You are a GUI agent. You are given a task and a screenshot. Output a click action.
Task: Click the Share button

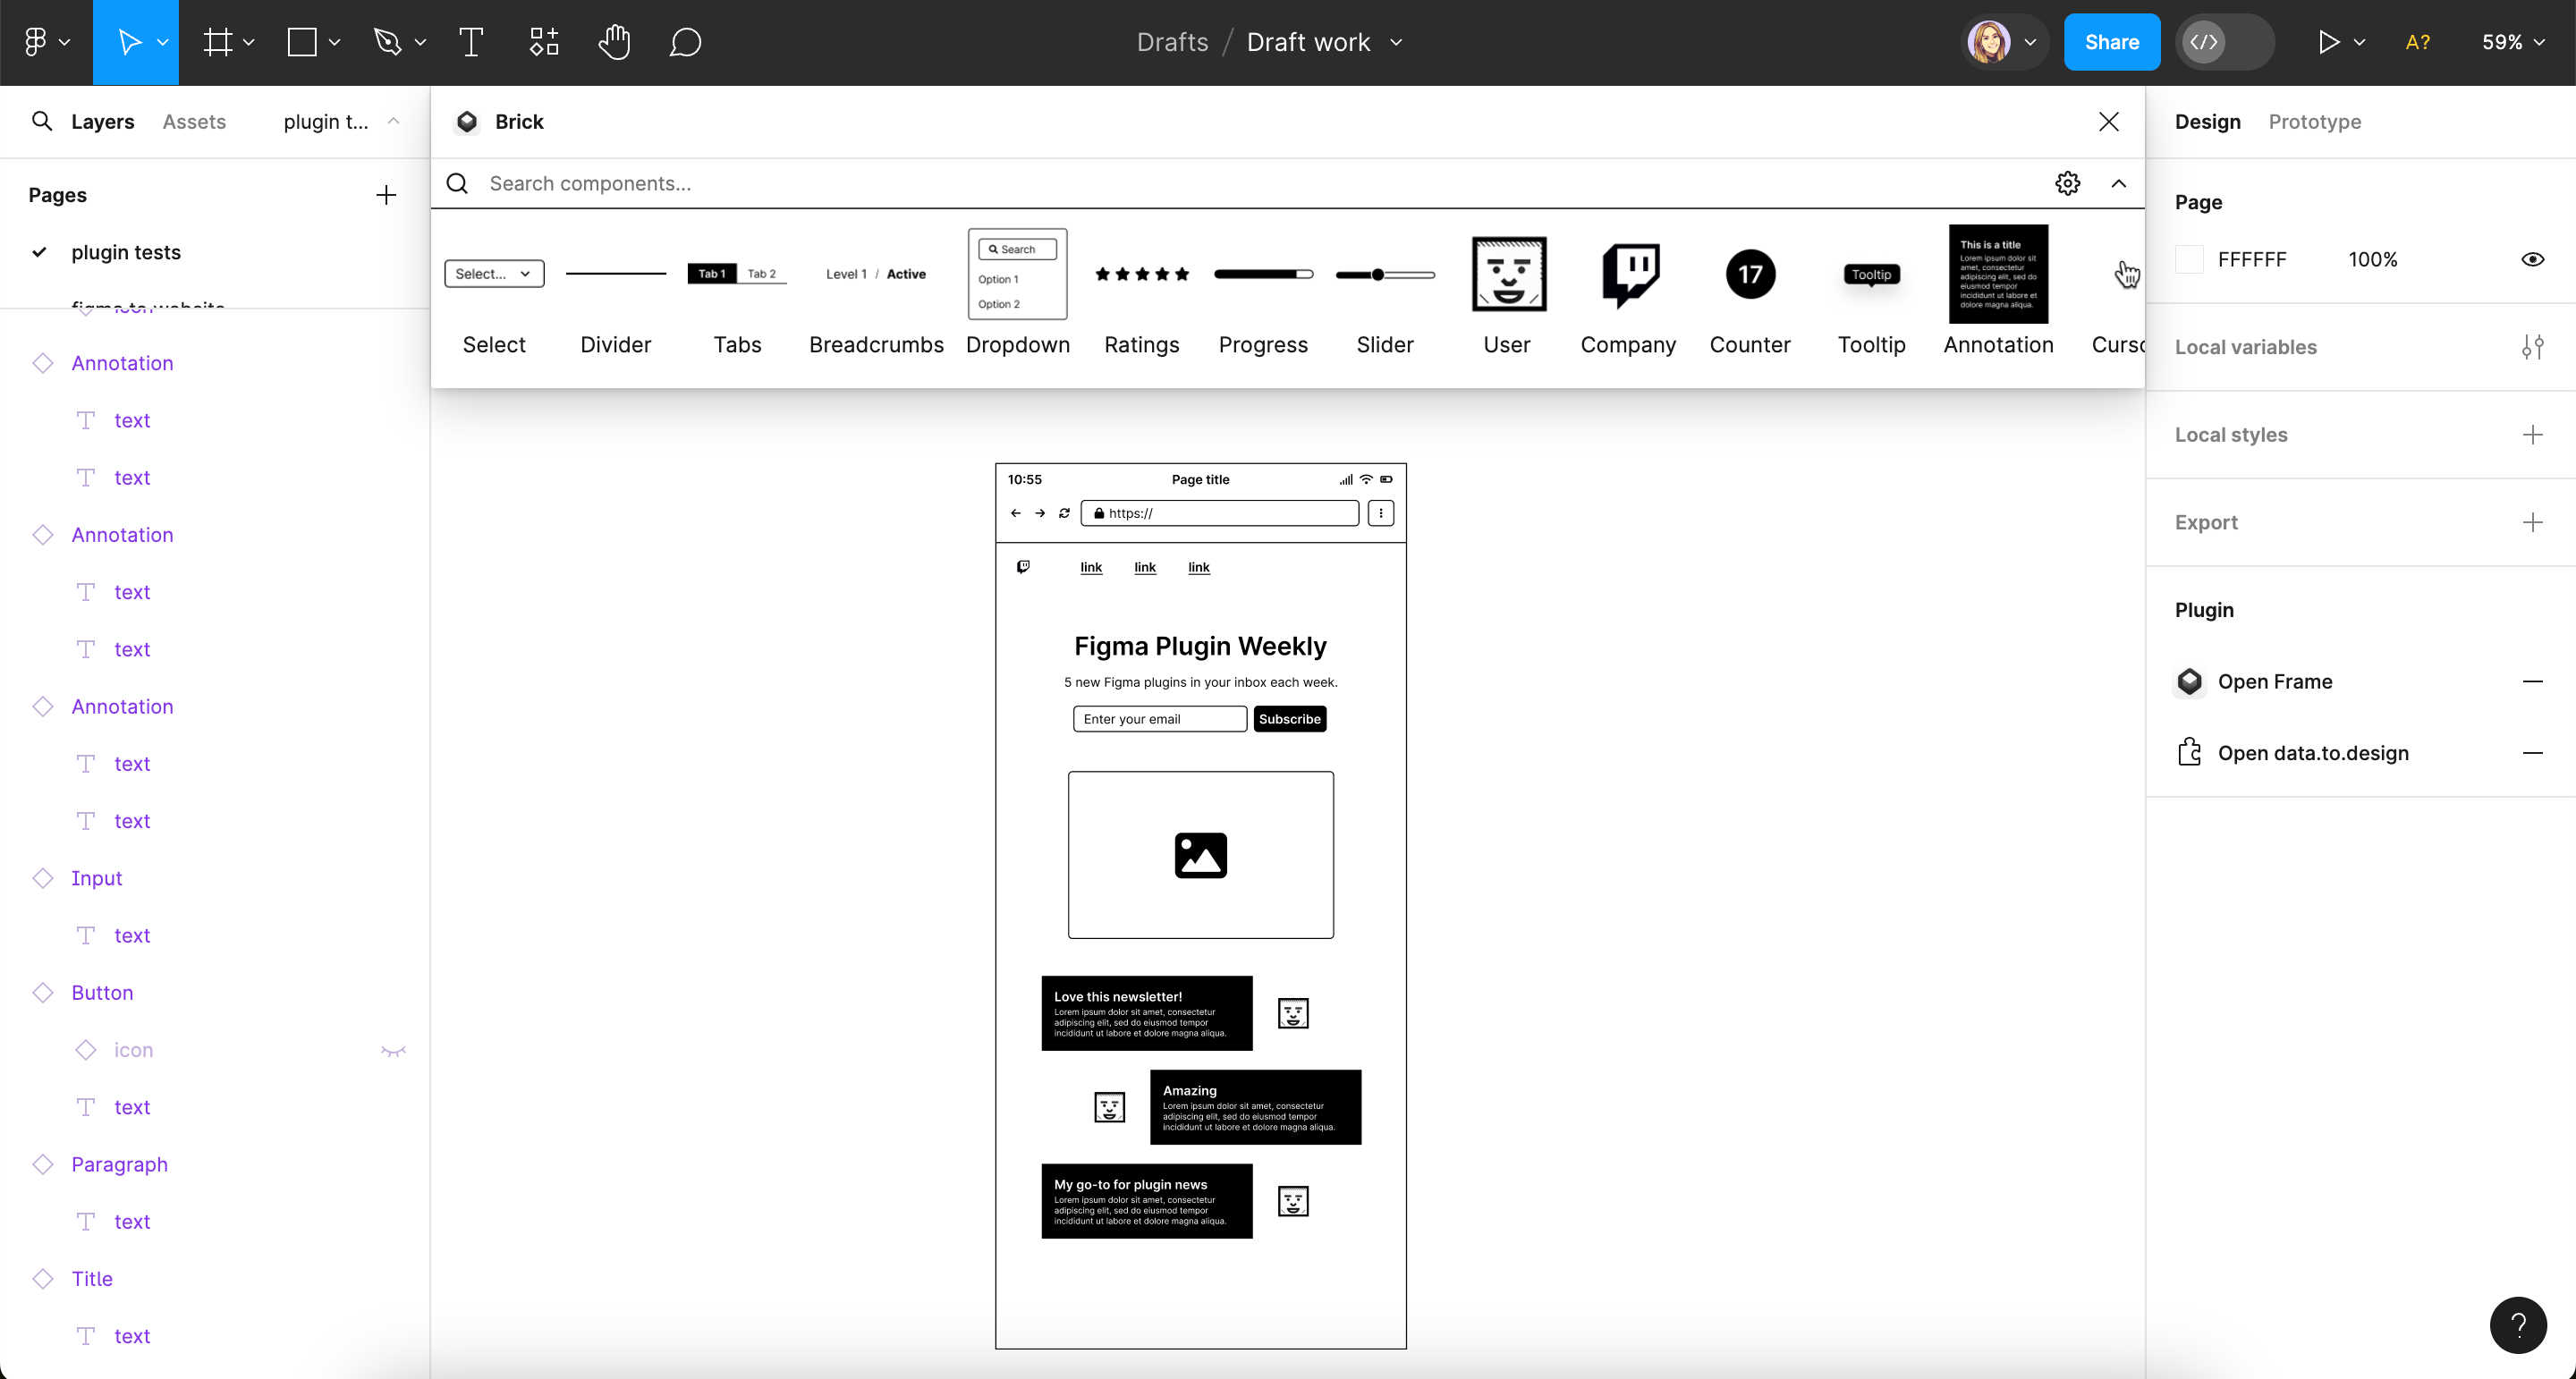pyautogui.click(x=2111, y=42)
